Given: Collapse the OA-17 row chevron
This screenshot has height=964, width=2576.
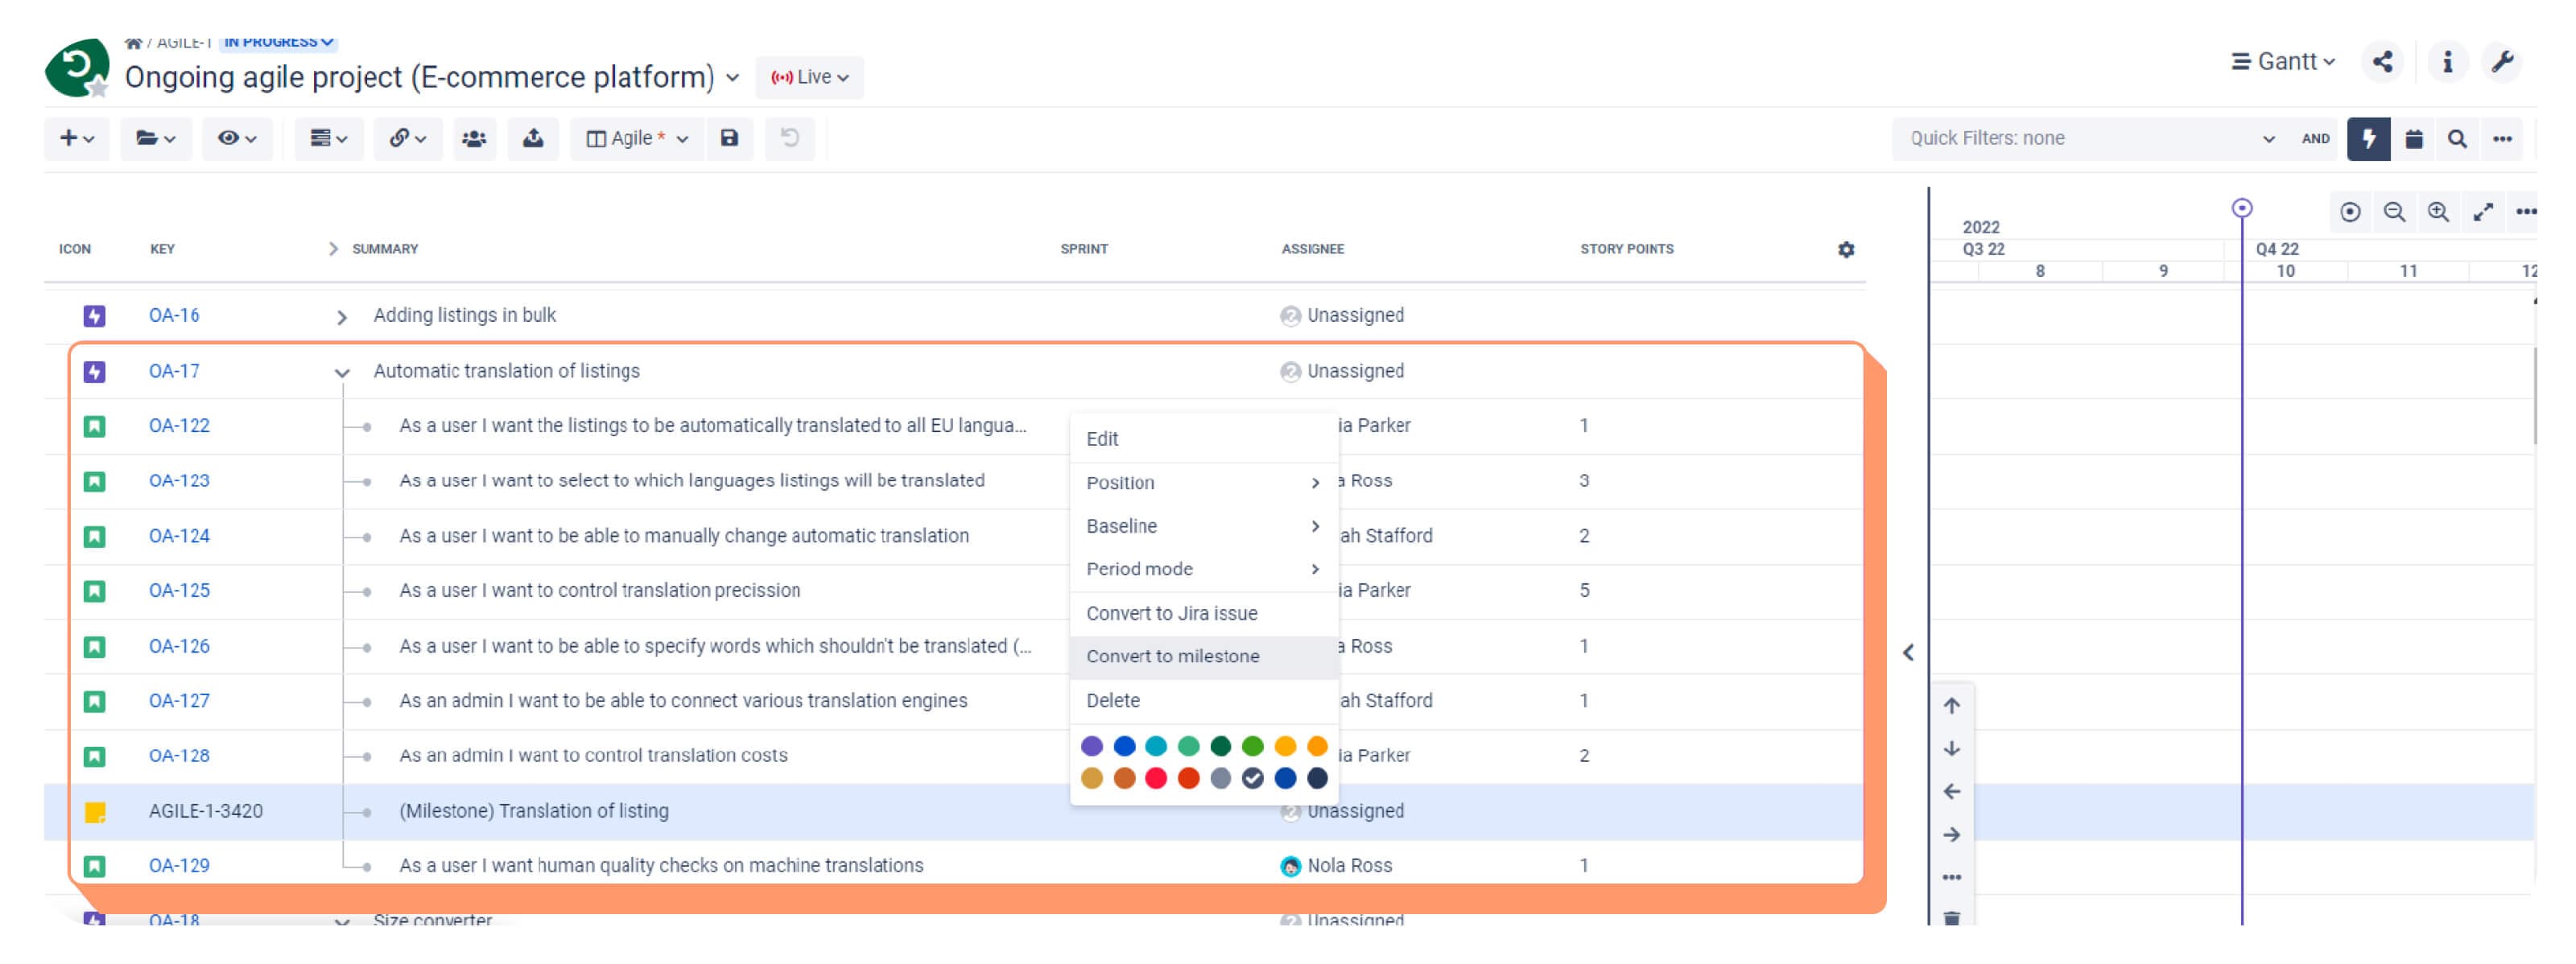Looking at the screenshot, I should (x=342, y=373).
